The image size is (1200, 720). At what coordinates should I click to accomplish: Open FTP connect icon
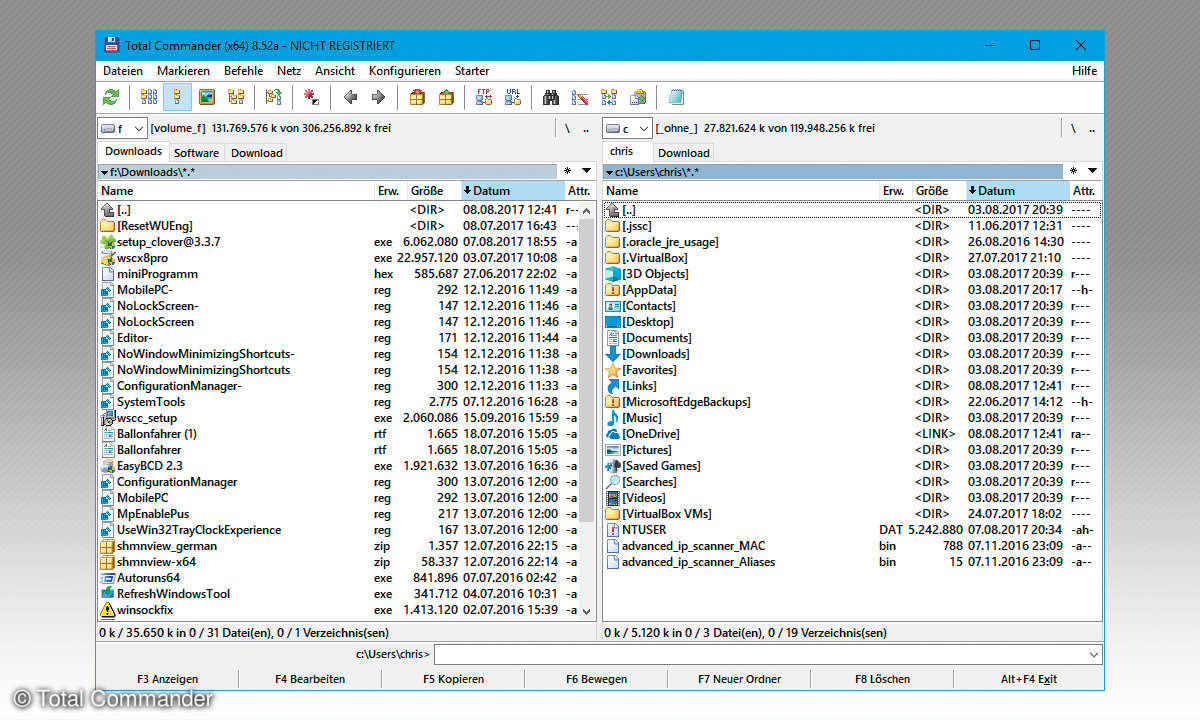coord(484,97)
